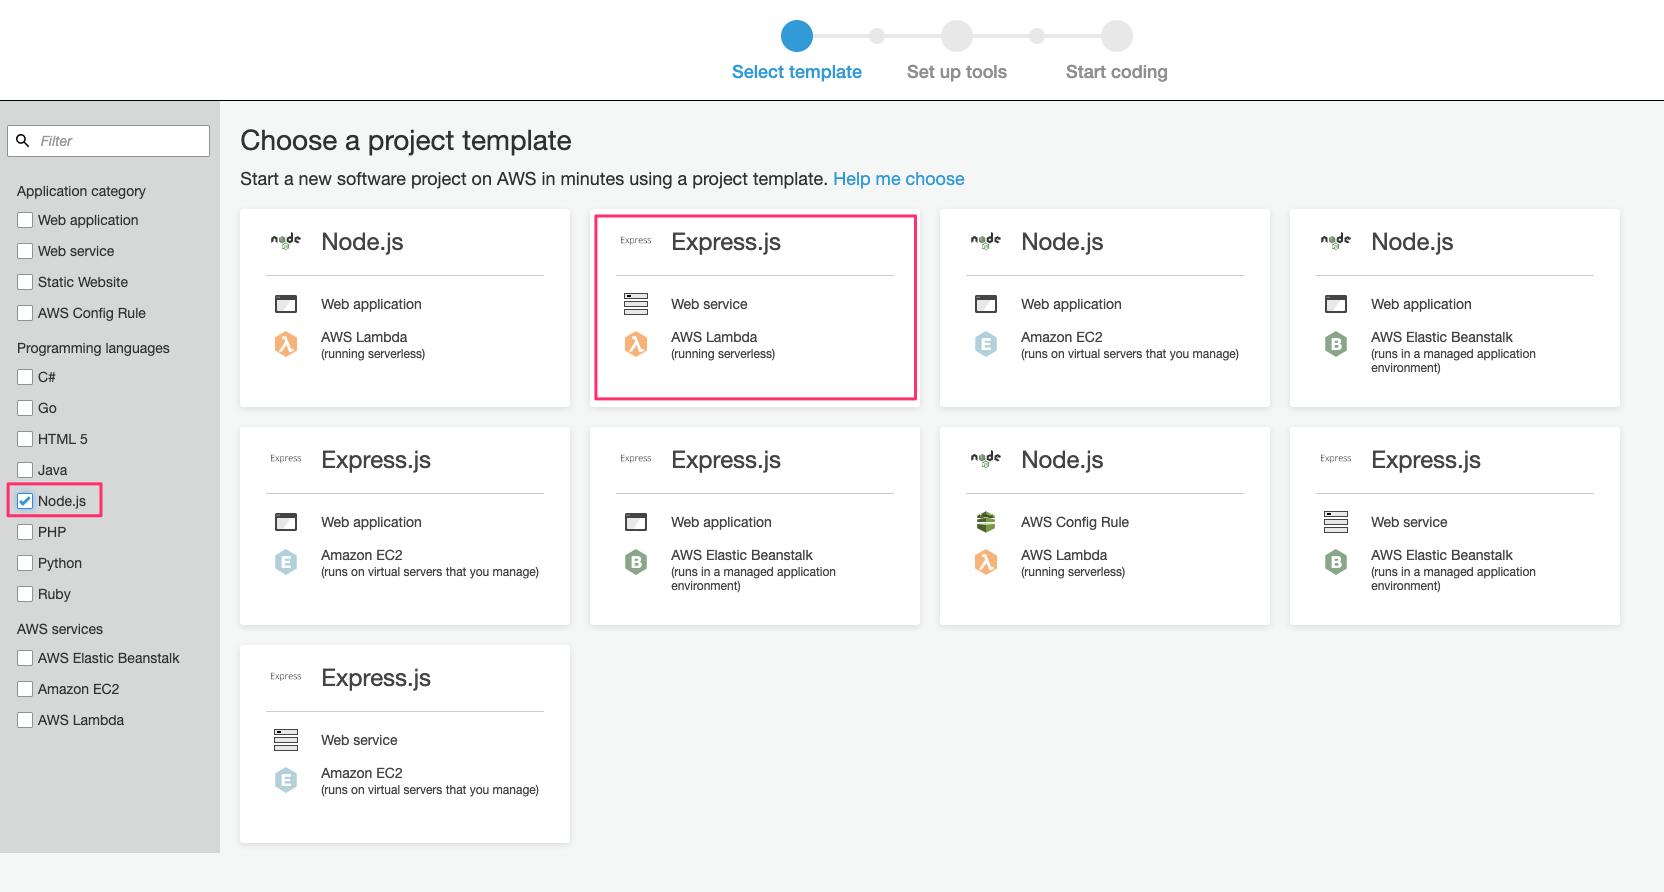Viewport: 1664px width, 892px height.
Task: Click the Programming languages heading
Action: pos(93,348)
